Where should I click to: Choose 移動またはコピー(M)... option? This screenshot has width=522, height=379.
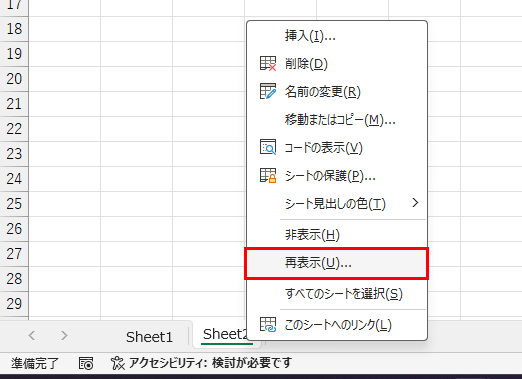pyautogui.click(x=337, y=120)
